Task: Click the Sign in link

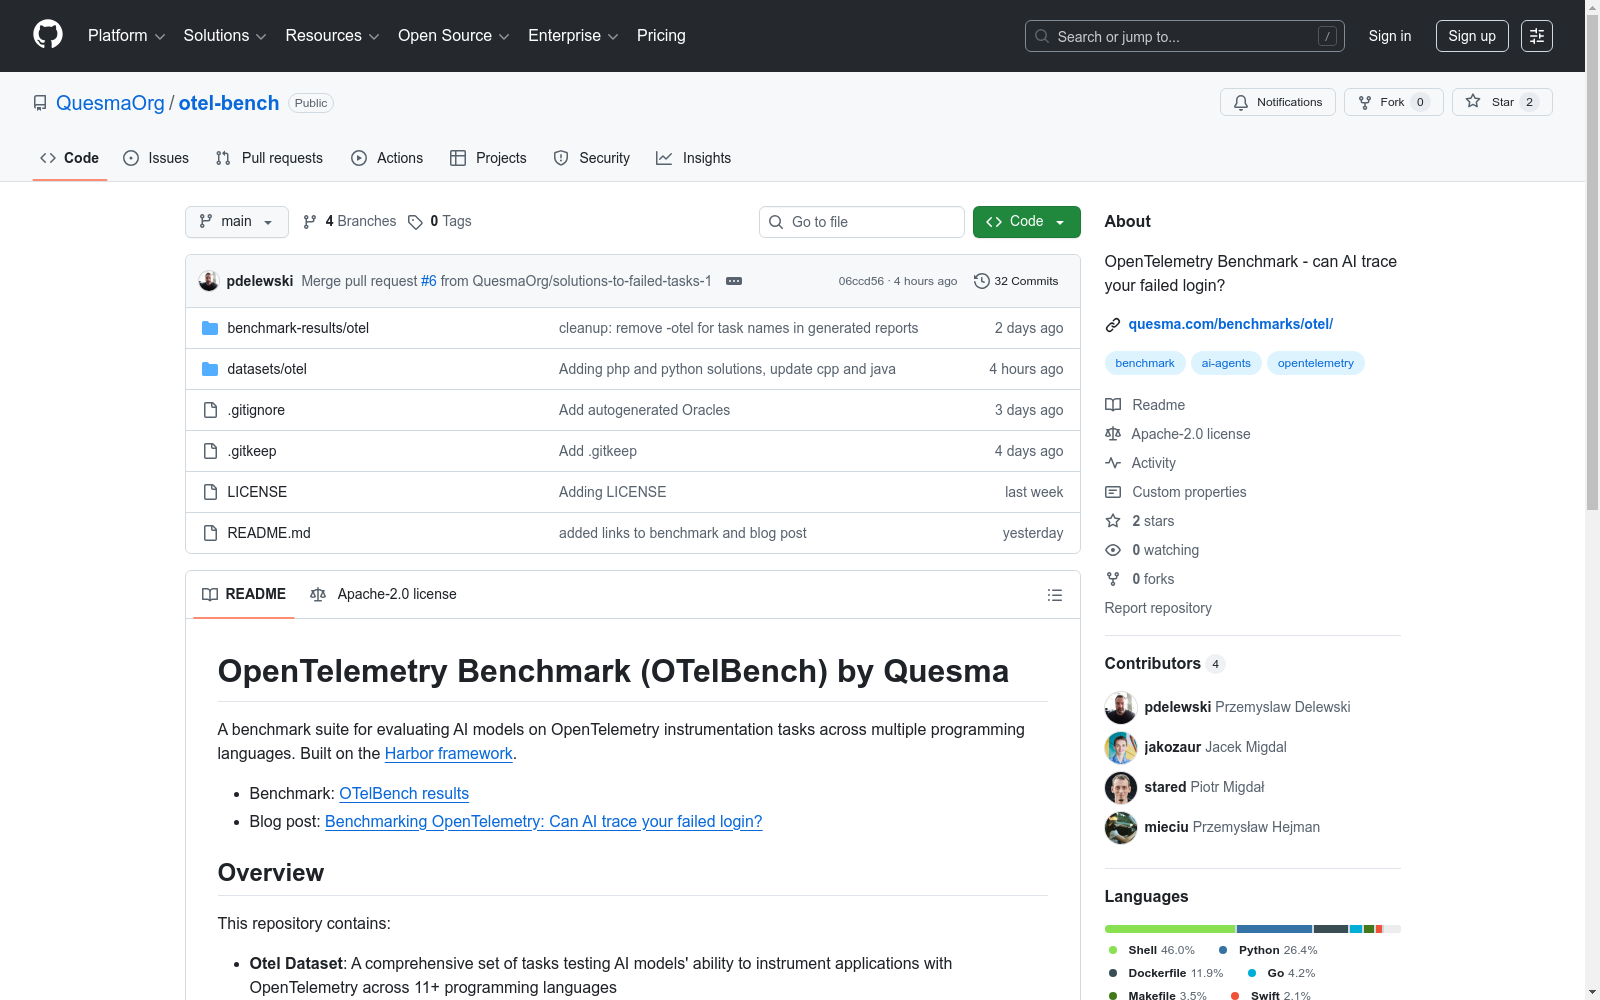Action: coord(1390,36)
